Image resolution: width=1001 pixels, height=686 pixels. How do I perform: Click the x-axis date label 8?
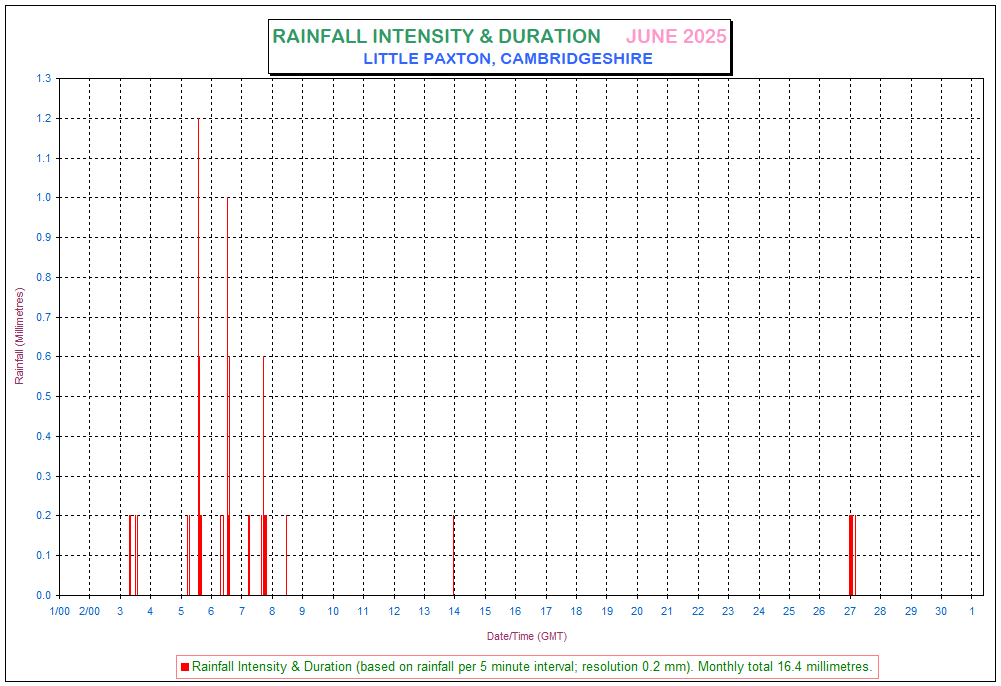tap(272, 611)
